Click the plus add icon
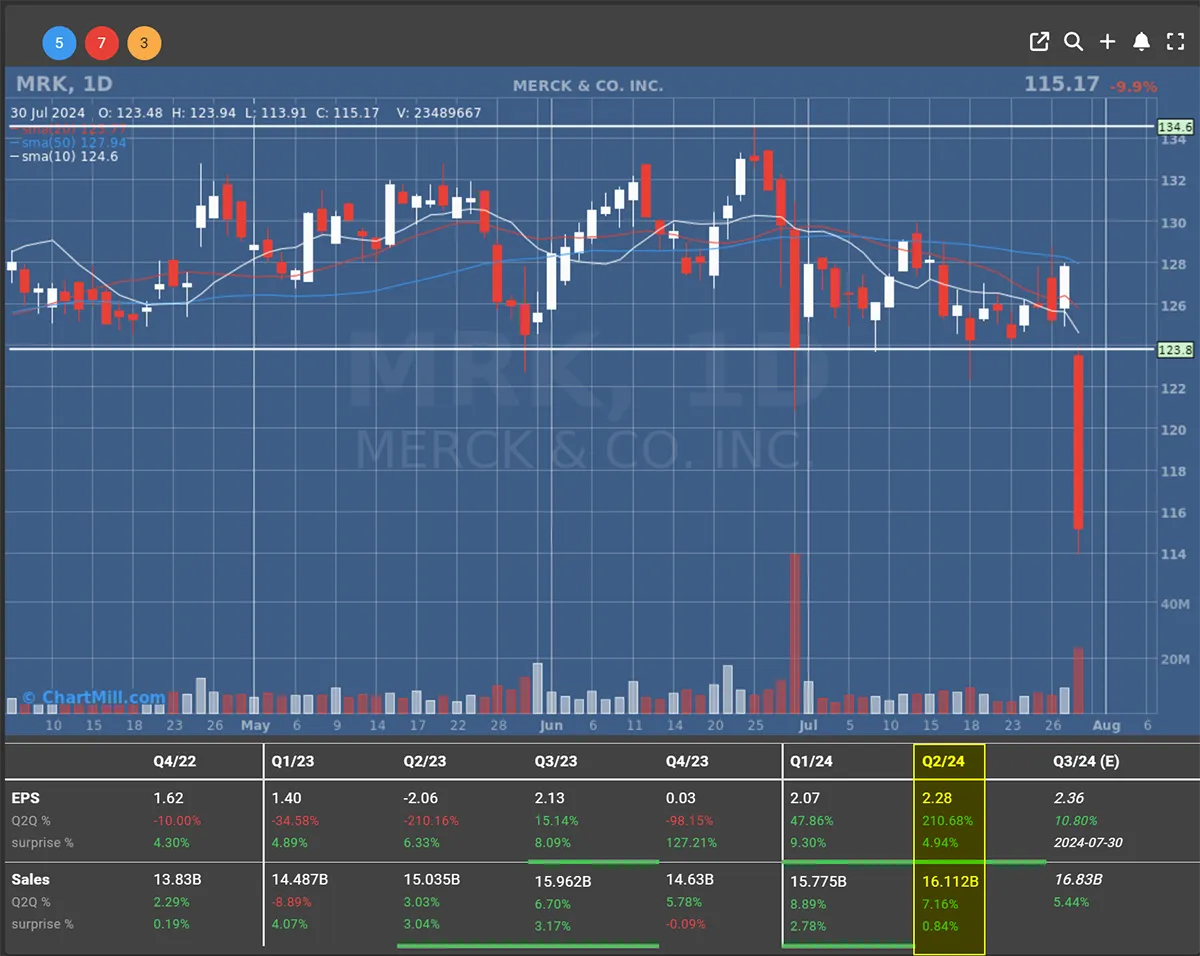 click(x=1107, y=41)
